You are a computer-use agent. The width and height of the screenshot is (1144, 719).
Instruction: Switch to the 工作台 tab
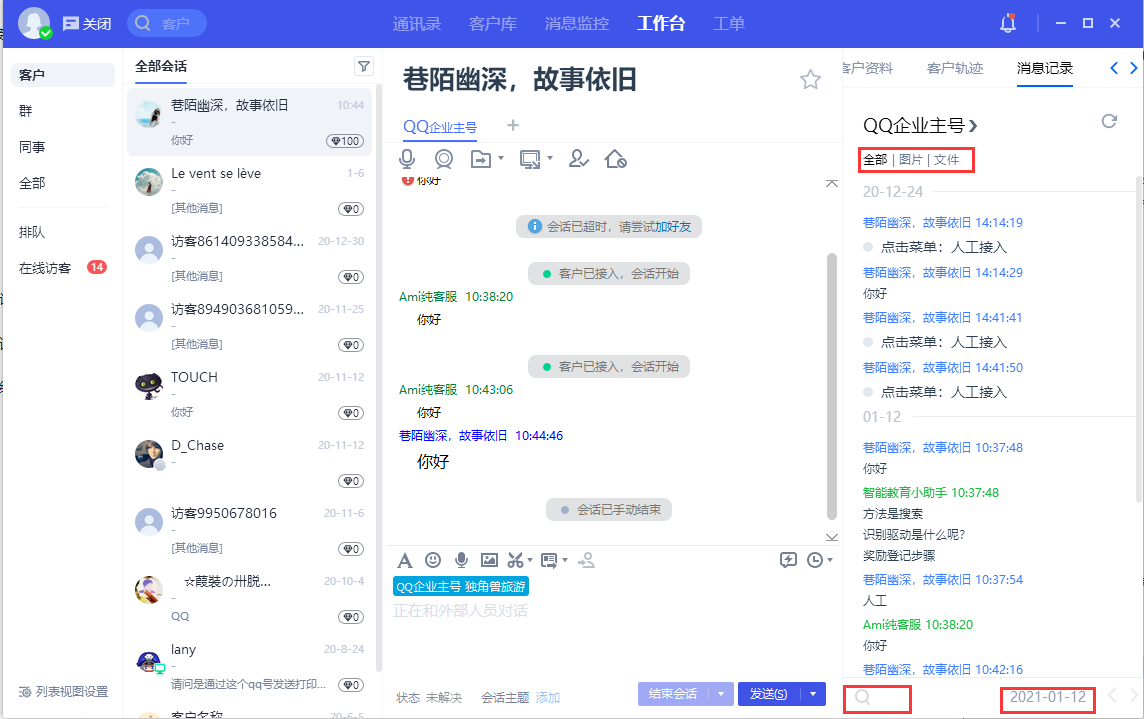pyautogui.click(x=661, y=24)
